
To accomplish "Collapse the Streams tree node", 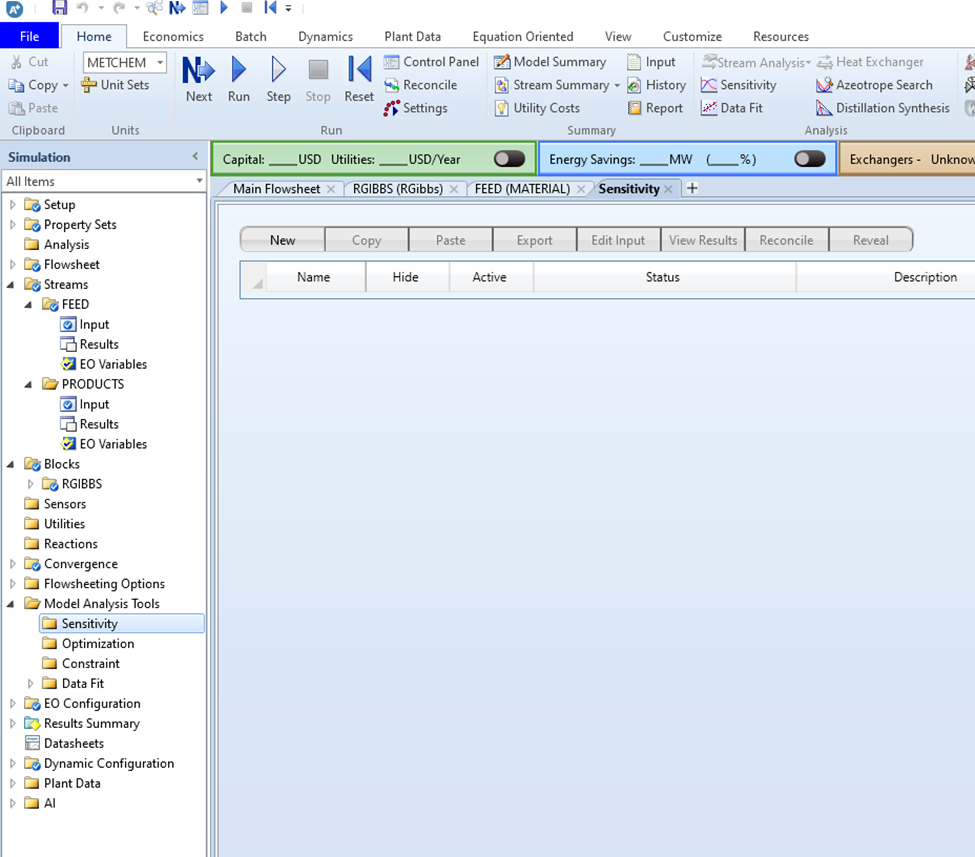I will click(x=11, y=284).
